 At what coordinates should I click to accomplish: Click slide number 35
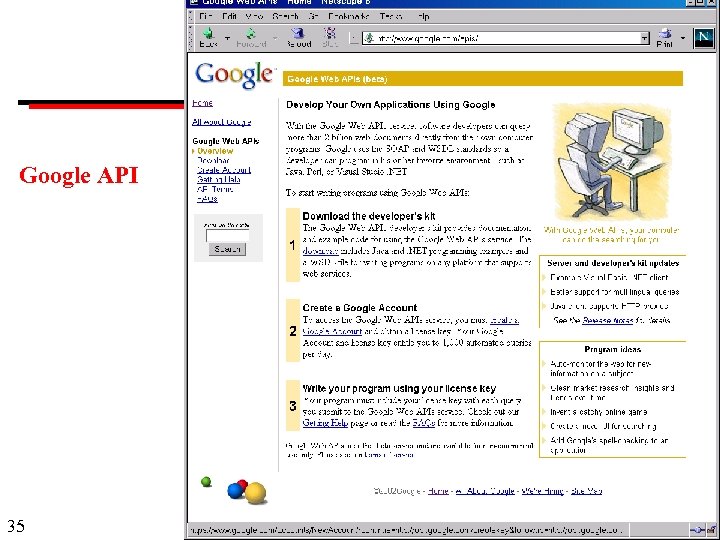pyautogui.click(x=16, y=526)
